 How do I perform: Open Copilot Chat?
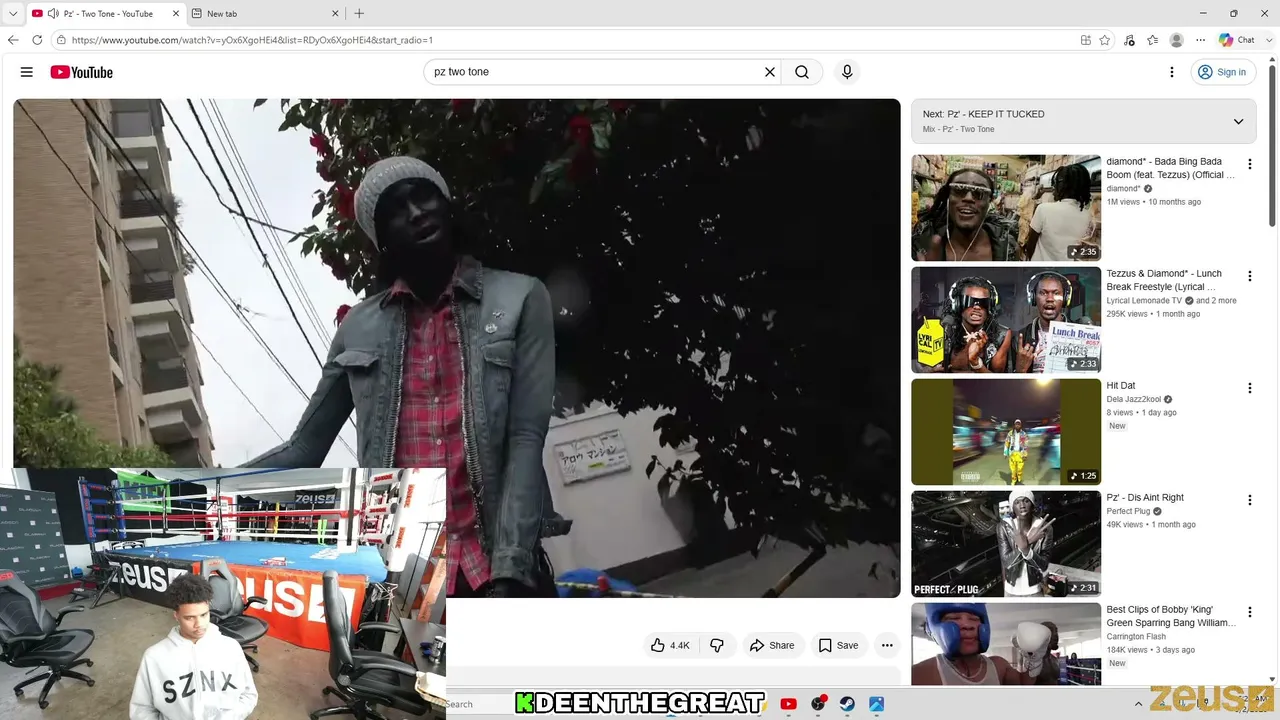1237,40
